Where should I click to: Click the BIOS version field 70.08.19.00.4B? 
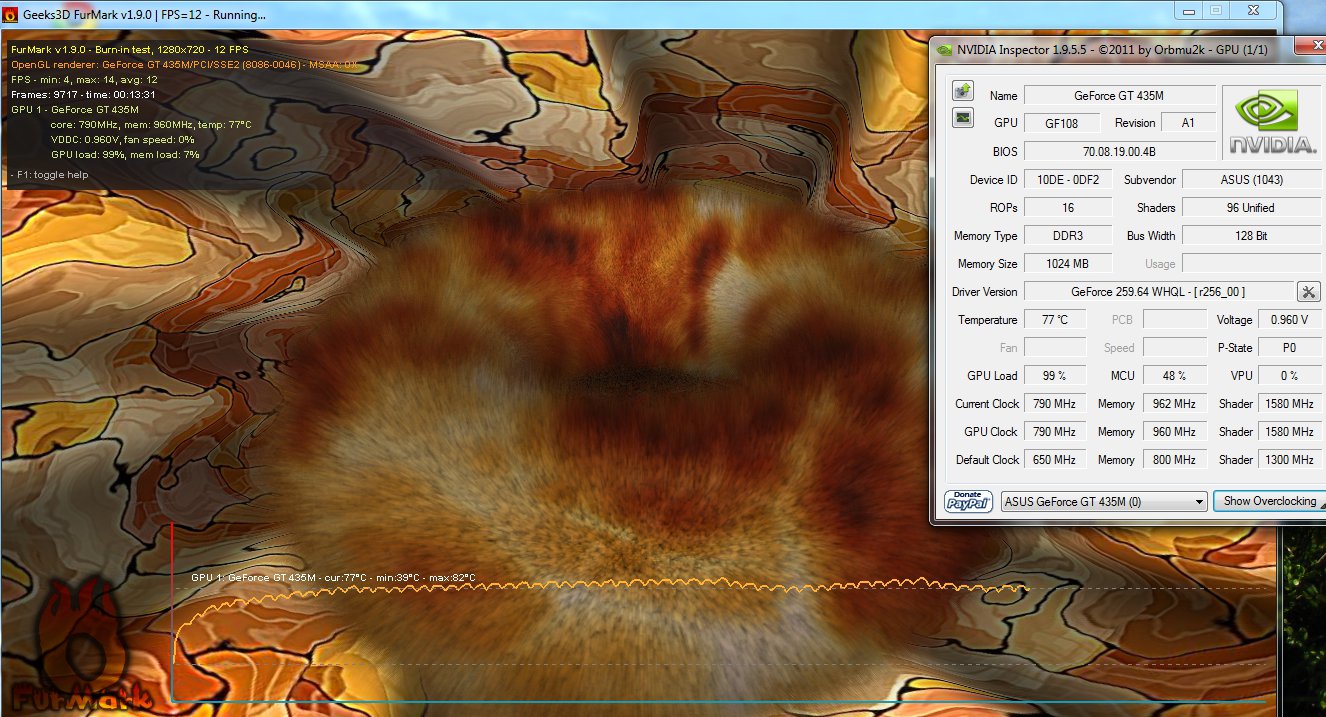[1120, 151]
